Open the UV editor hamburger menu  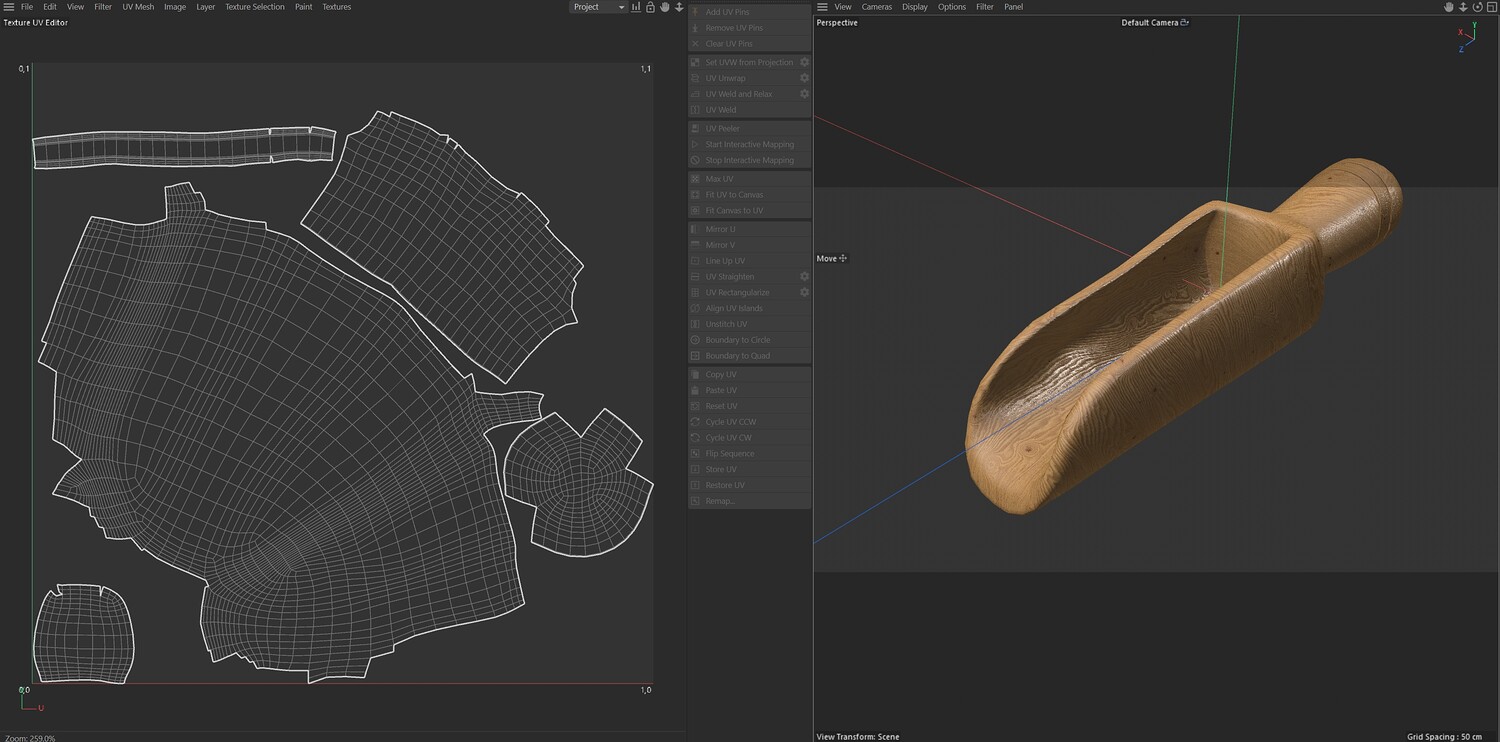tap(8, 7)
